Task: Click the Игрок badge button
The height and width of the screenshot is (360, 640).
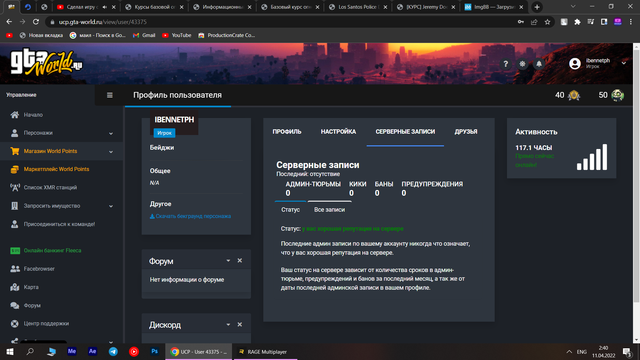Action: [x=164, y=133]
